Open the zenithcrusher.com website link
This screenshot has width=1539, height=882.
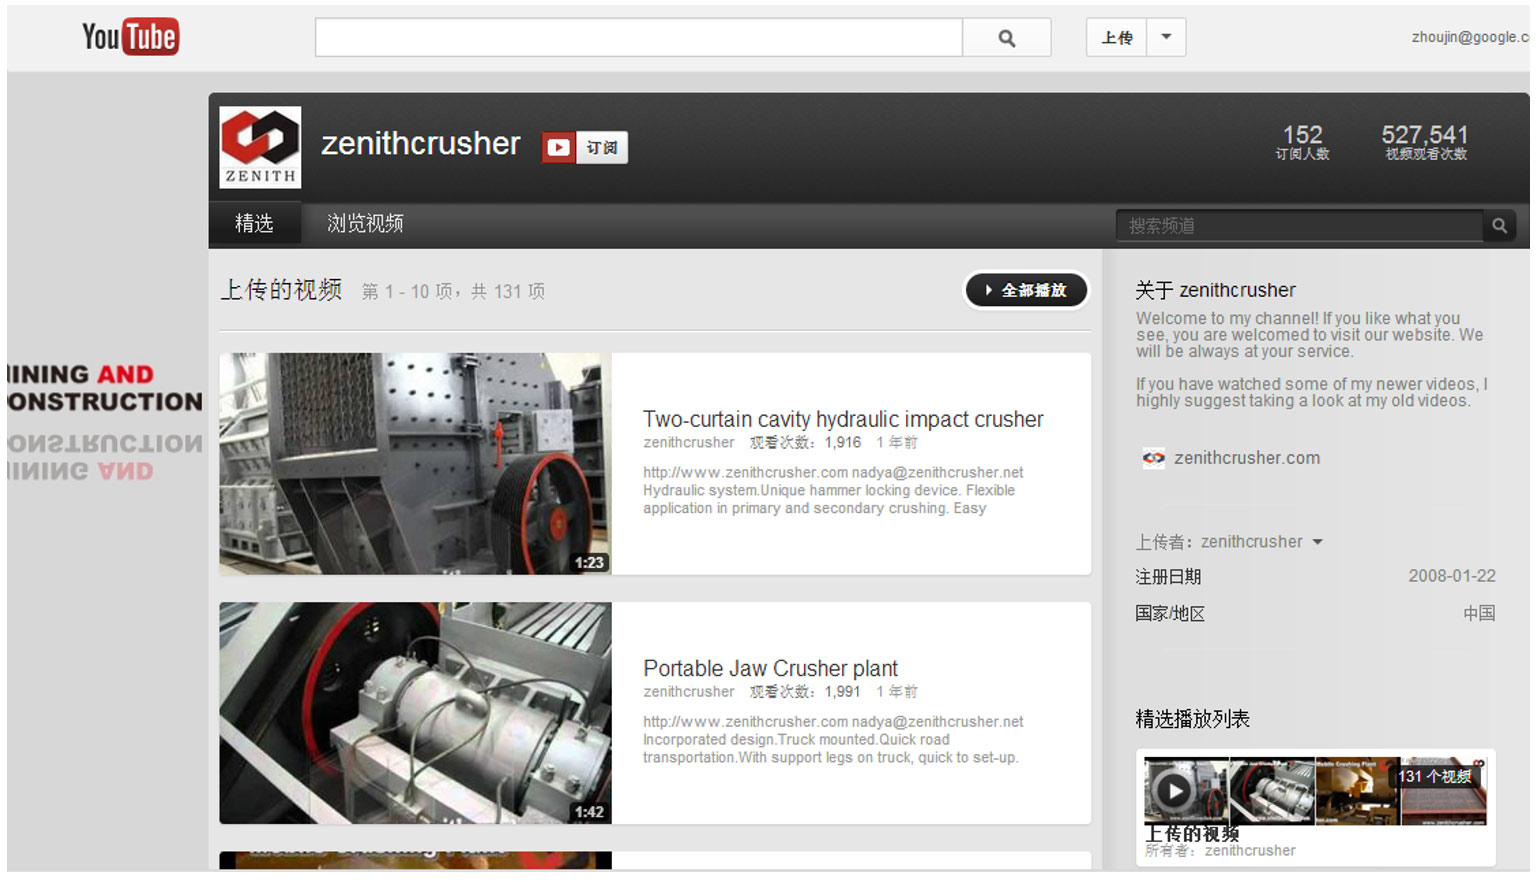pos(1247,458)
